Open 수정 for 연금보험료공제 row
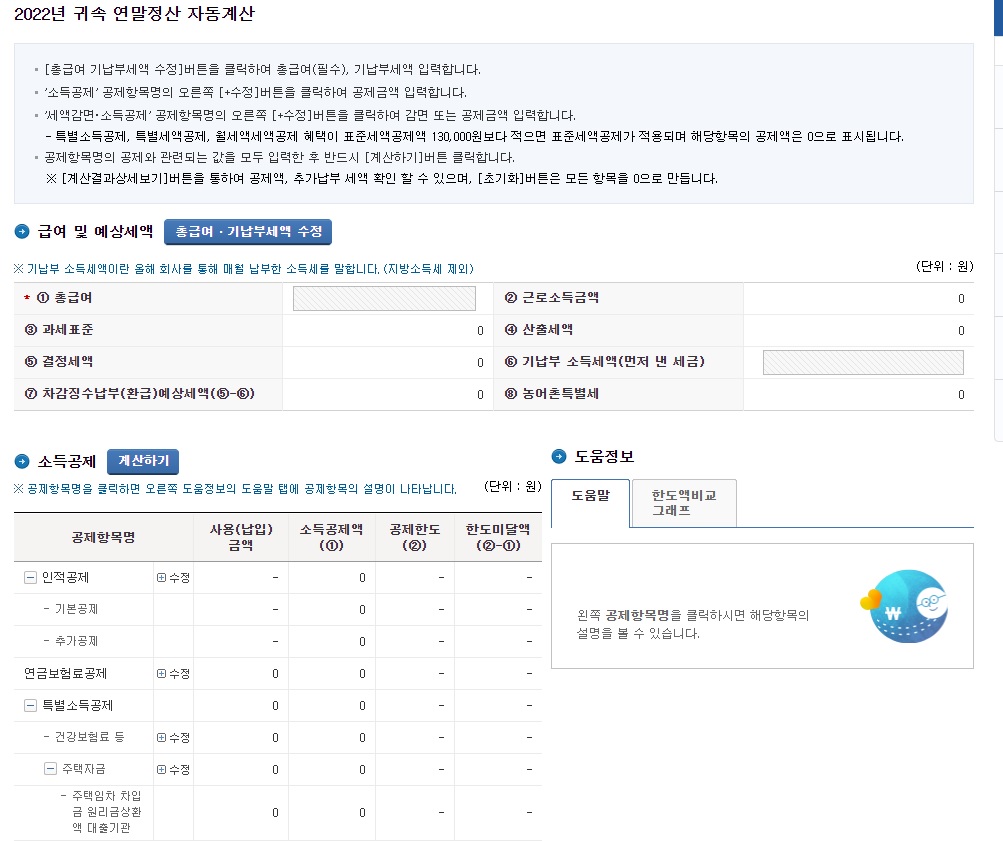 [x=173, y=673]
